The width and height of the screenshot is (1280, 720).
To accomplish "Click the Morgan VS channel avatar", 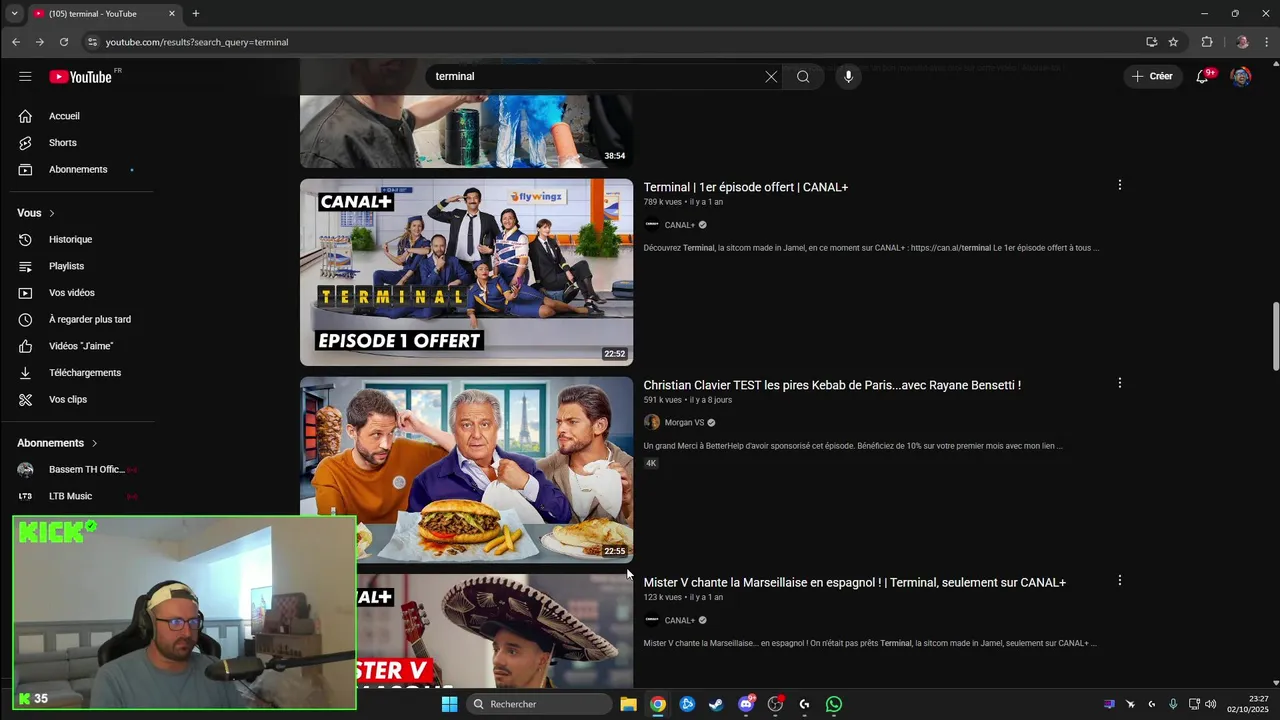I will click(x=652, y=423).
